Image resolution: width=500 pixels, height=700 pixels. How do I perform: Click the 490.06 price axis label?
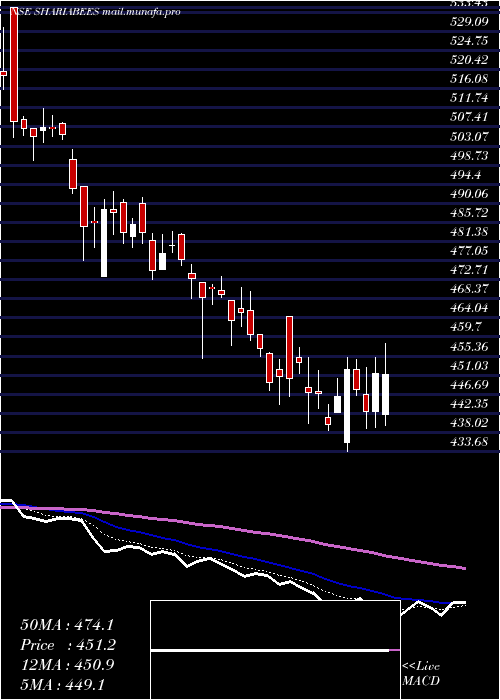tap(467, 194)
